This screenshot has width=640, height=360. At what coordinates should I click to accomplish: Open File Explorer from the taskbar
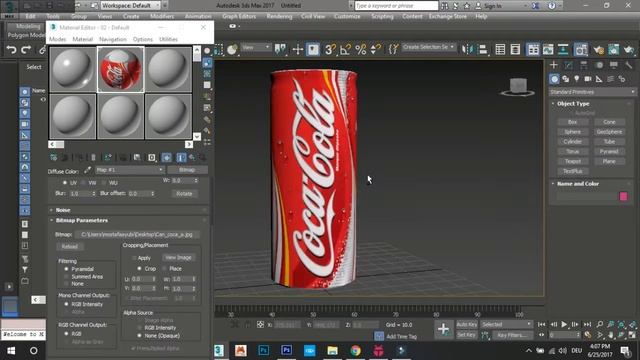[x=333, y=351]
